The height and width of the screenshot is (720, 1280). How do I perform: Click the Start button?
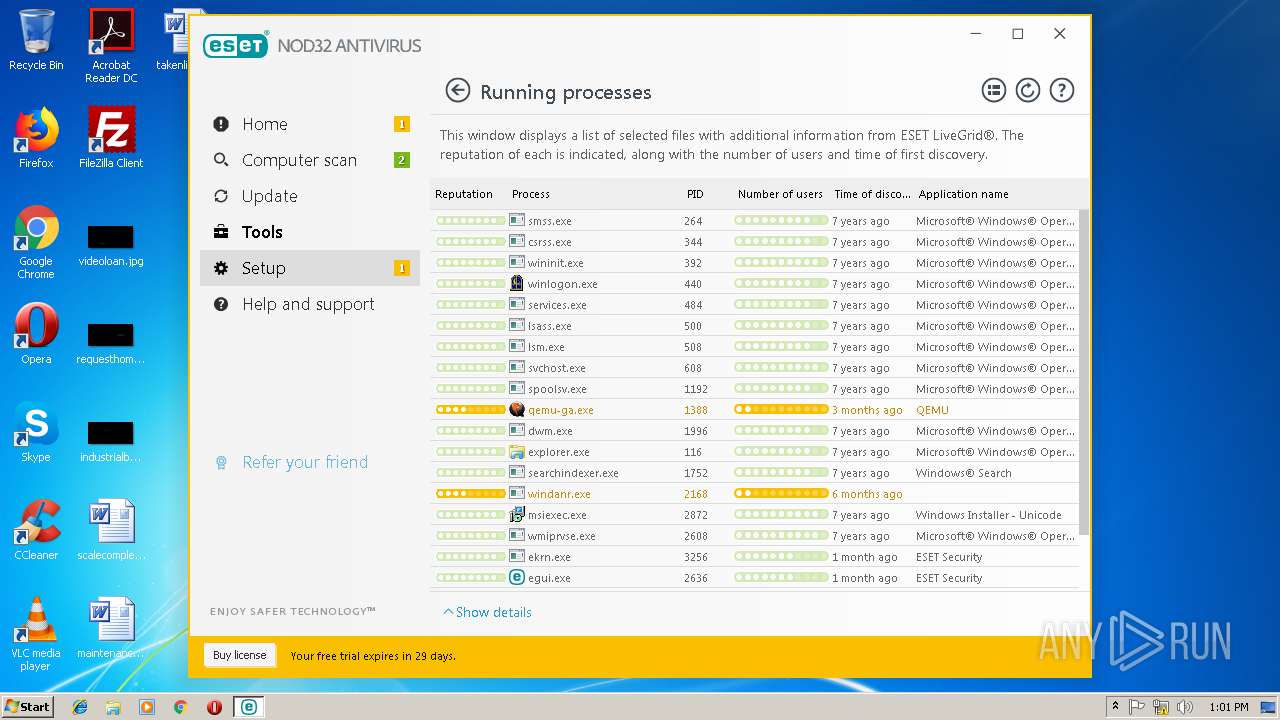point(27,706)
